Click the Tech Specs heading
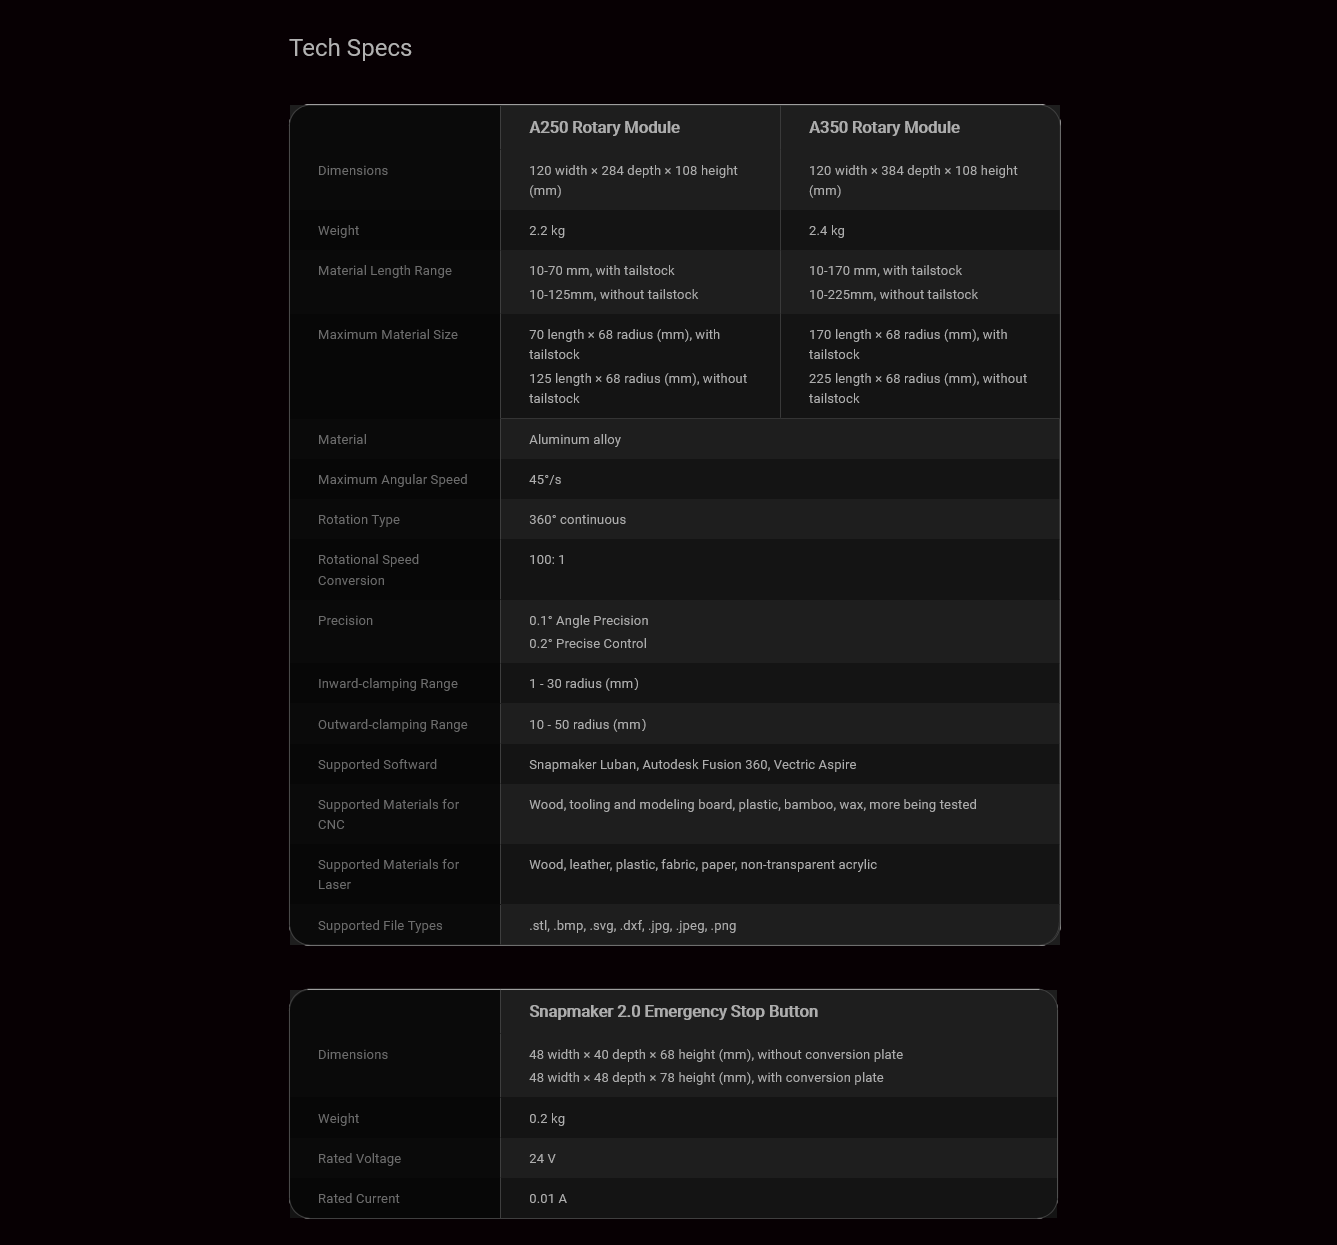 (350, 48)
